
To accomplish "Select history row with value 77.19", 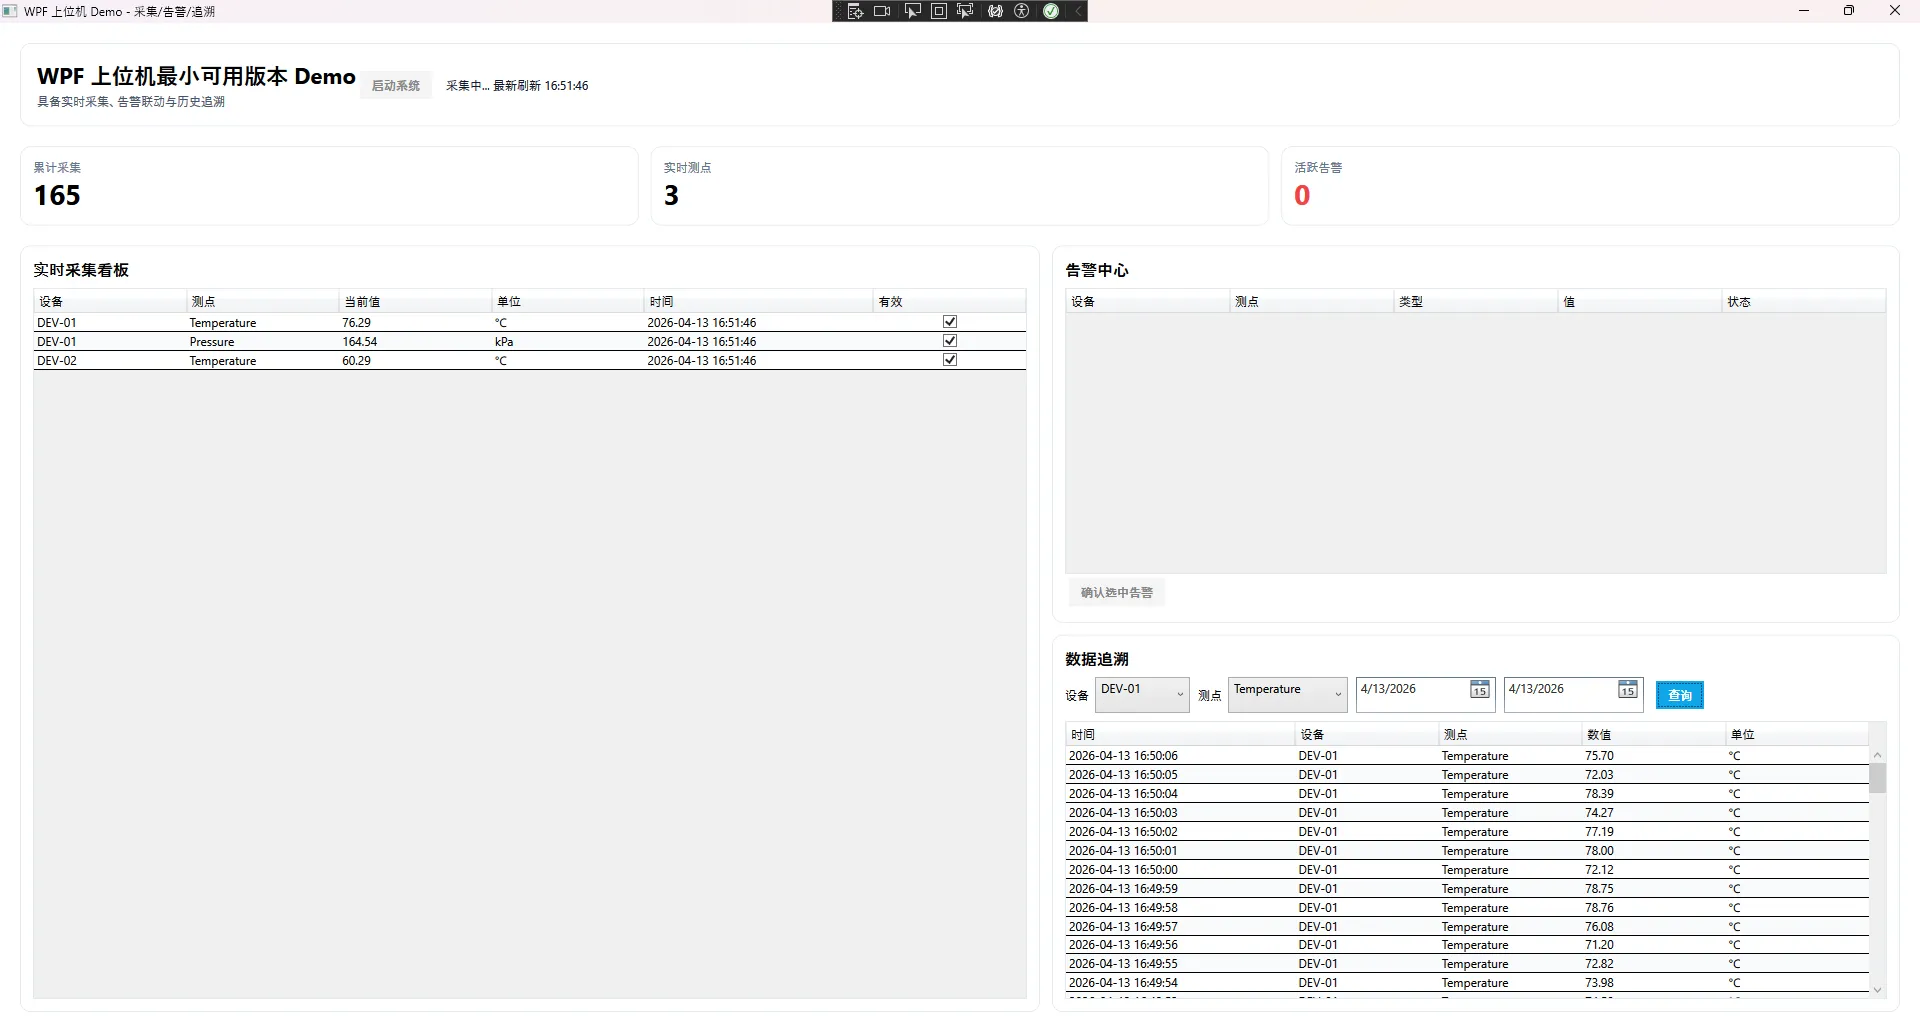I will tap(1467, 831).
